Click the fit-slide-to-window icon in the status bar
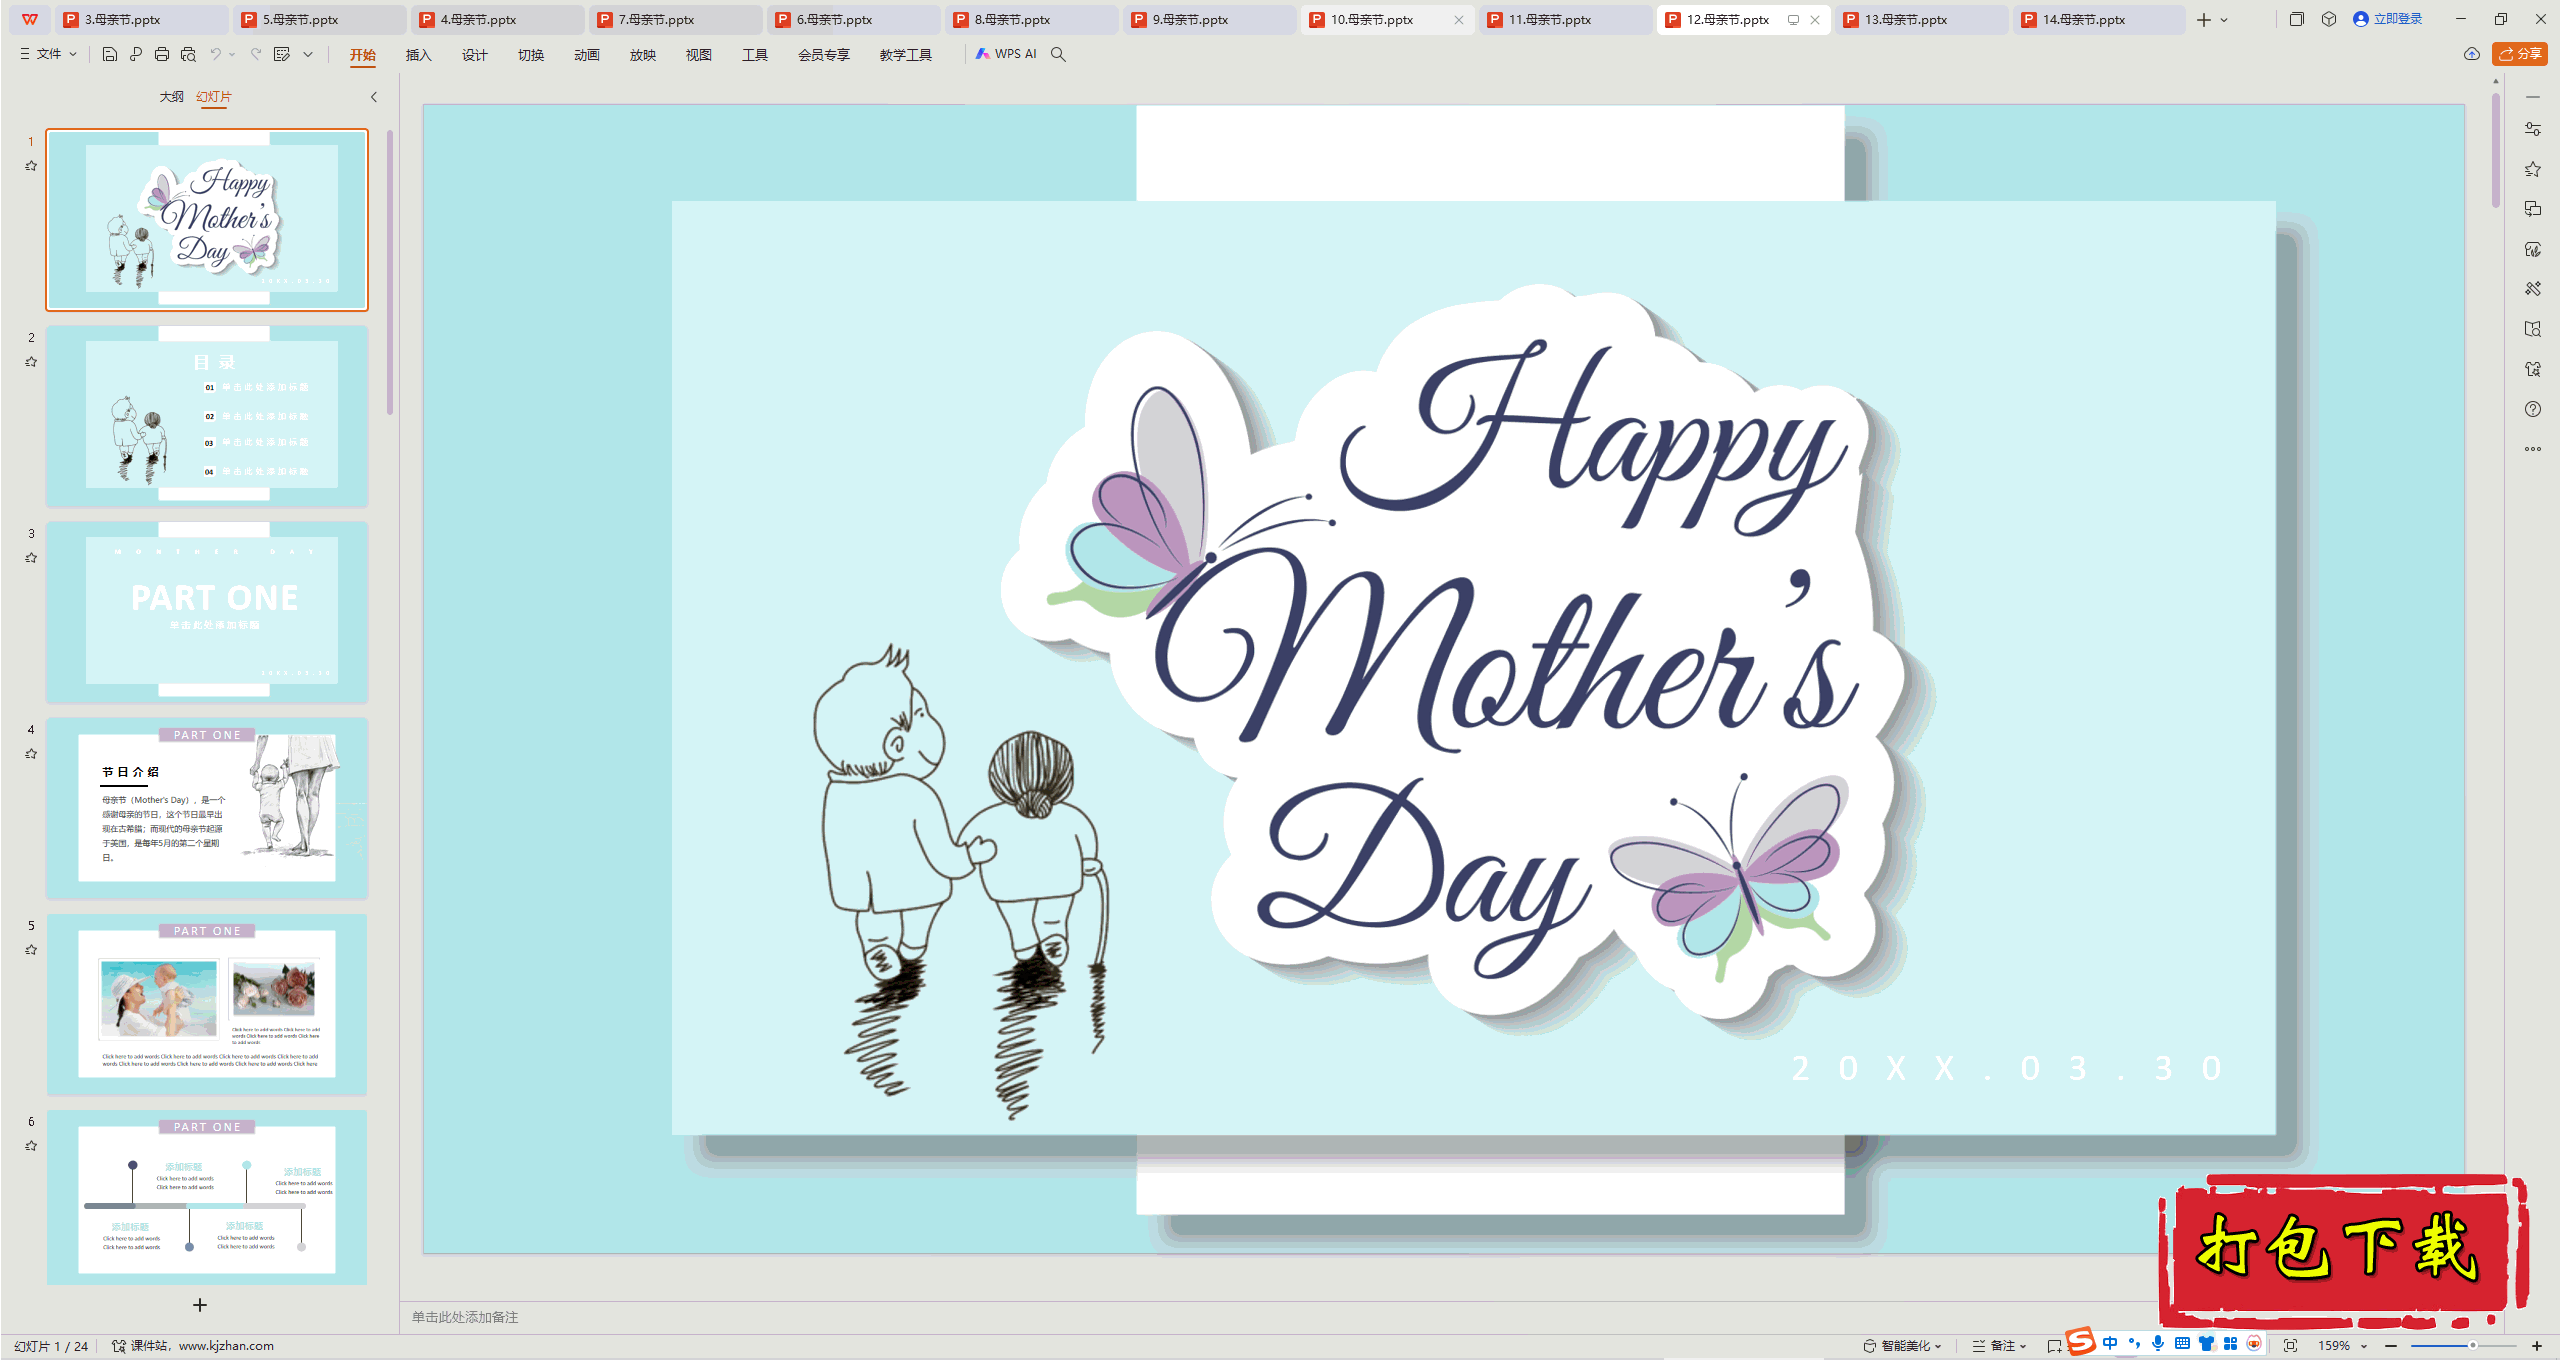 [2291, 1346]
